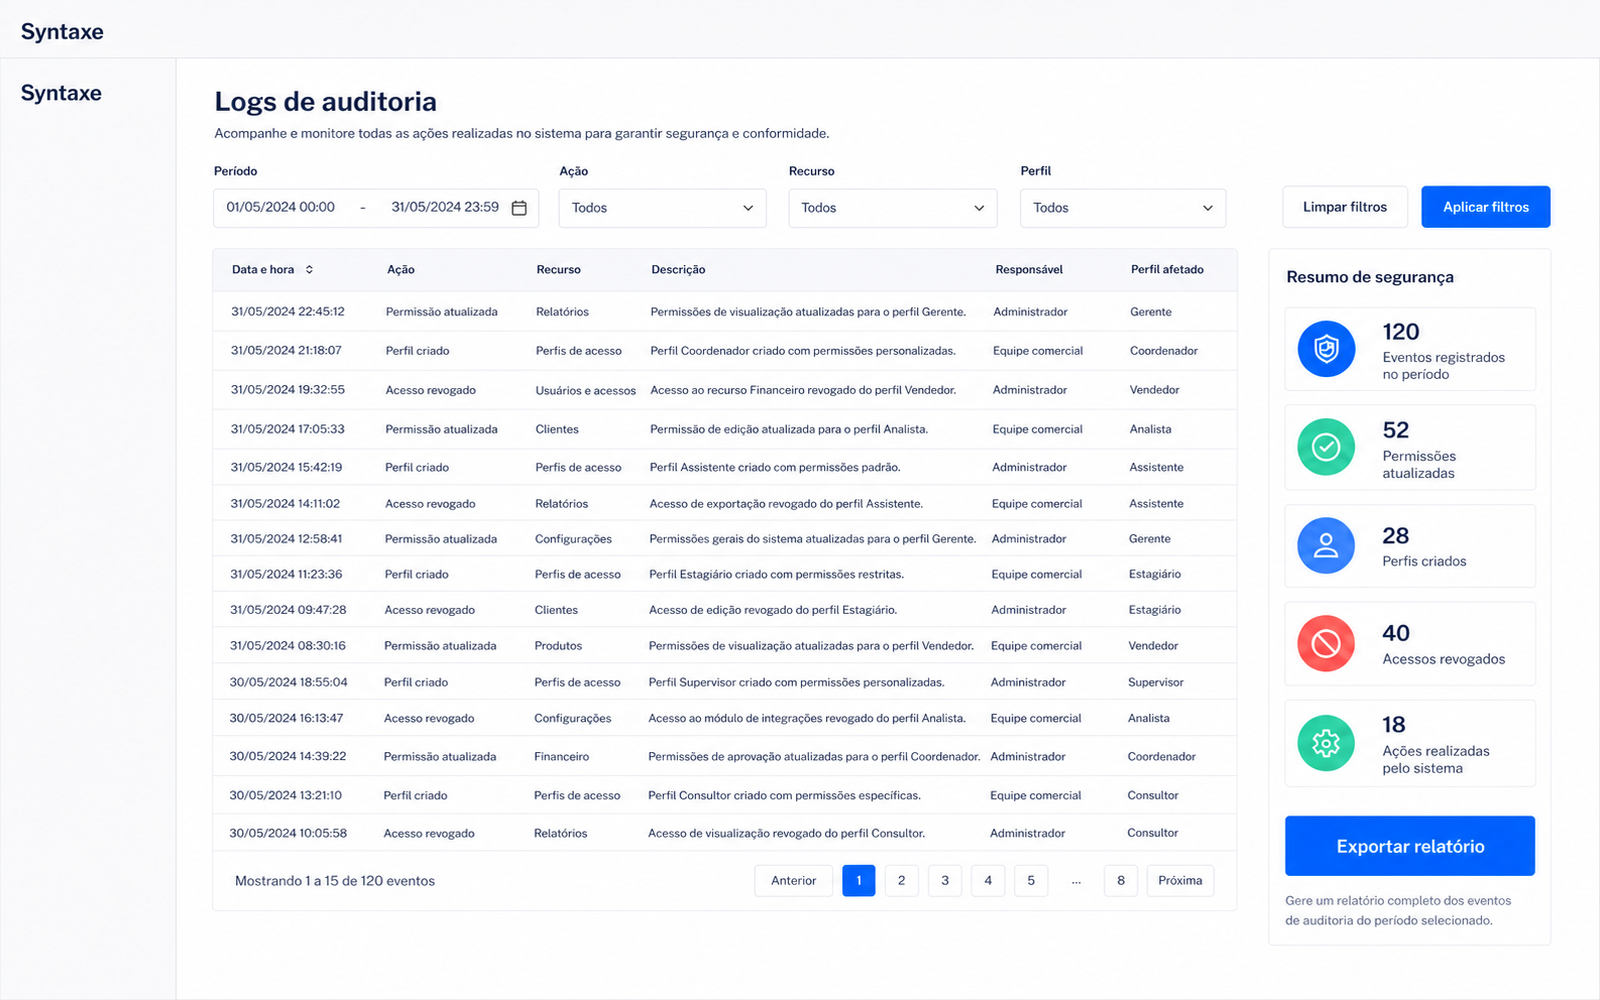Viewport: 1600px width, 1000px height.
Task: Click the 31/05/2024 12:58:41 timestamp cell
Action: 286,539
